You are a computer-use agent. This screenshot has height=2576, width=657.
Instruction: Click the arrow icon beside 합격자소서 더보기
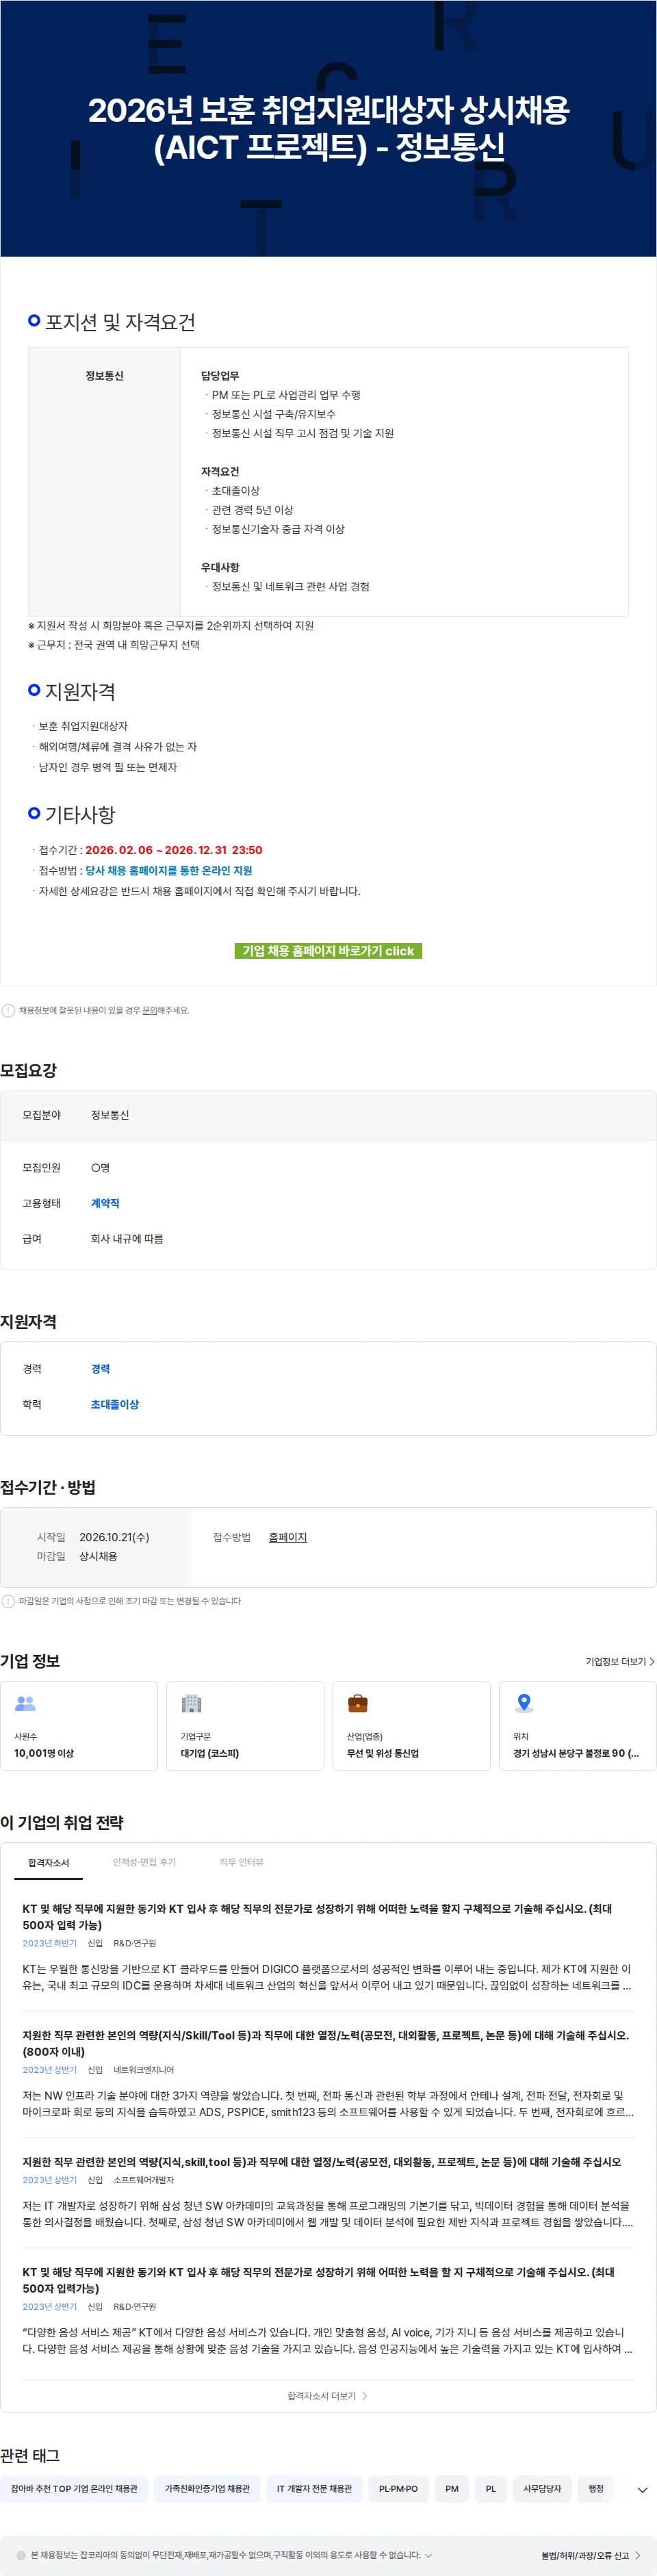click(365, 2396)
